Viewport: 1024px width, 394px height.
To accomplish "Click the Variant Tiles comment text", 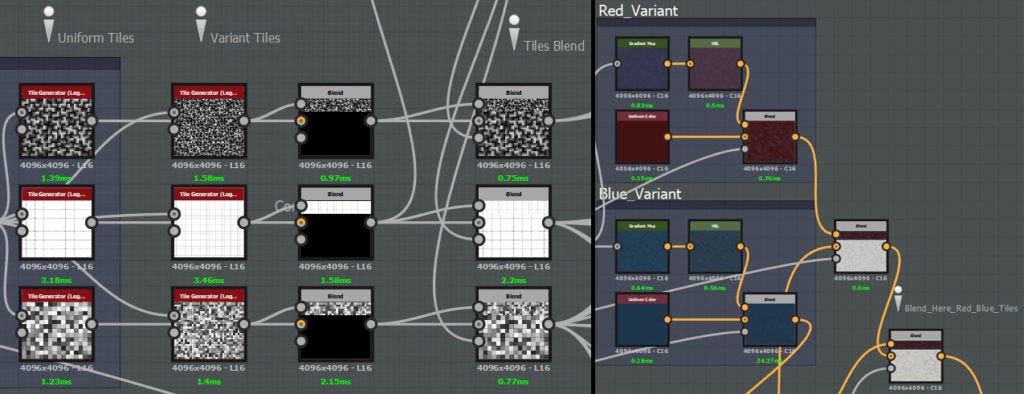I will 245,38.
